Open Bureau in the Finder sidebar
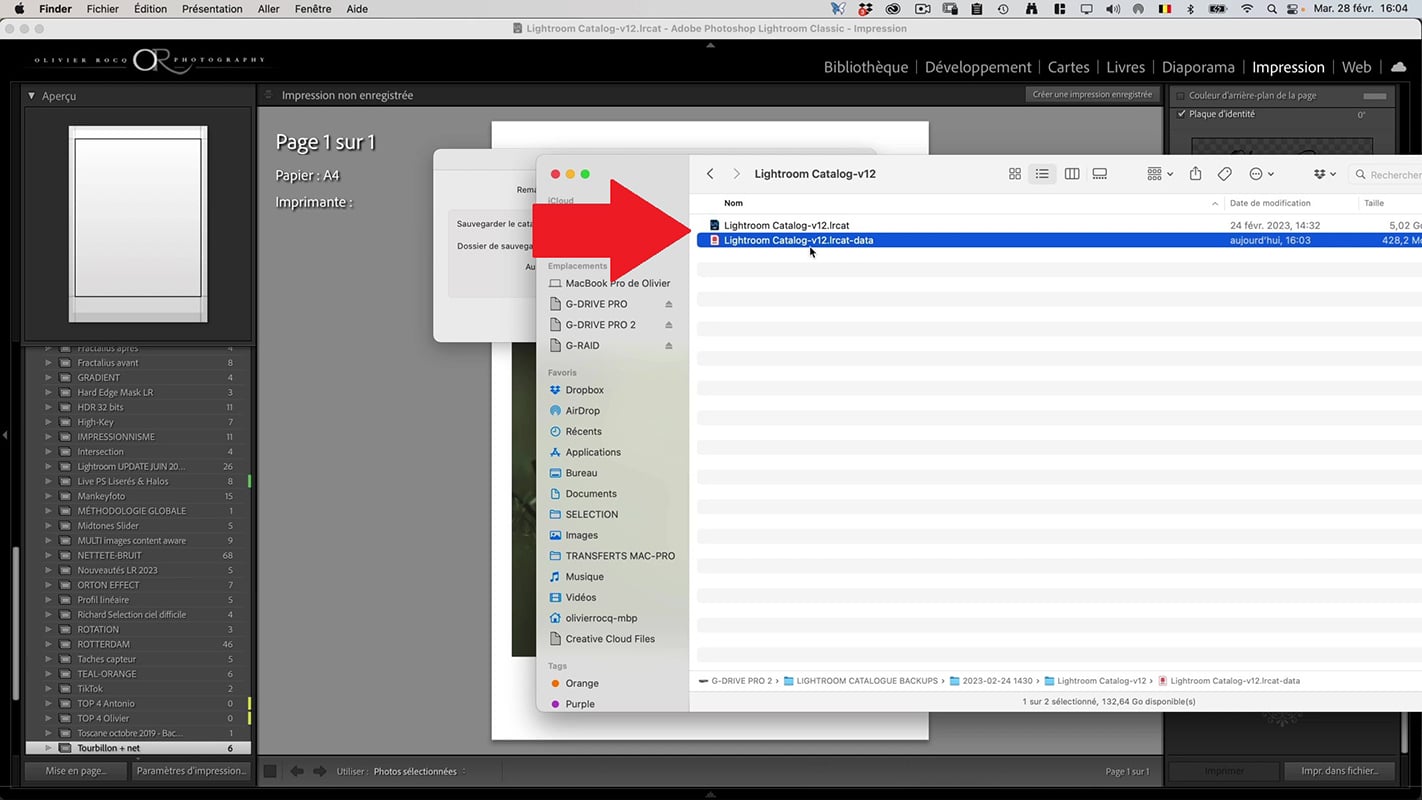 tap(581, 473)
